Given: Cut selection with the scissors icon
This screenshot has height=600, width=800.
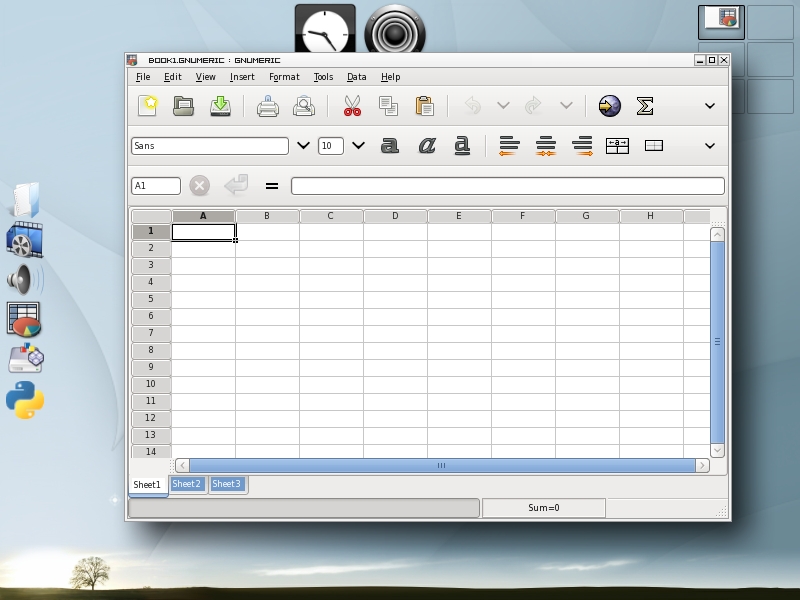Looking at the screenshot, I should coord(352,105).
